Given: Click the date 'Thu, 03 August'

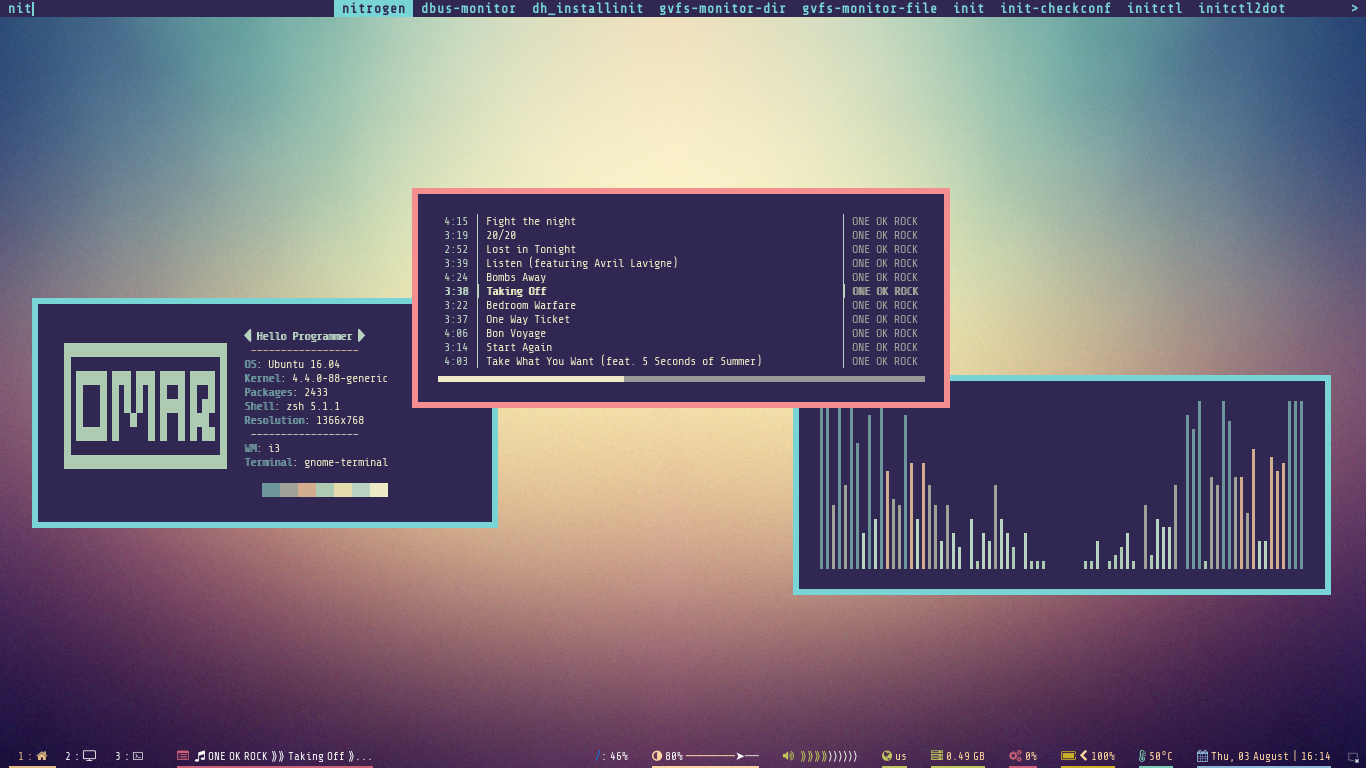Looking at the screenshot, I should [x=1250, y=757].
